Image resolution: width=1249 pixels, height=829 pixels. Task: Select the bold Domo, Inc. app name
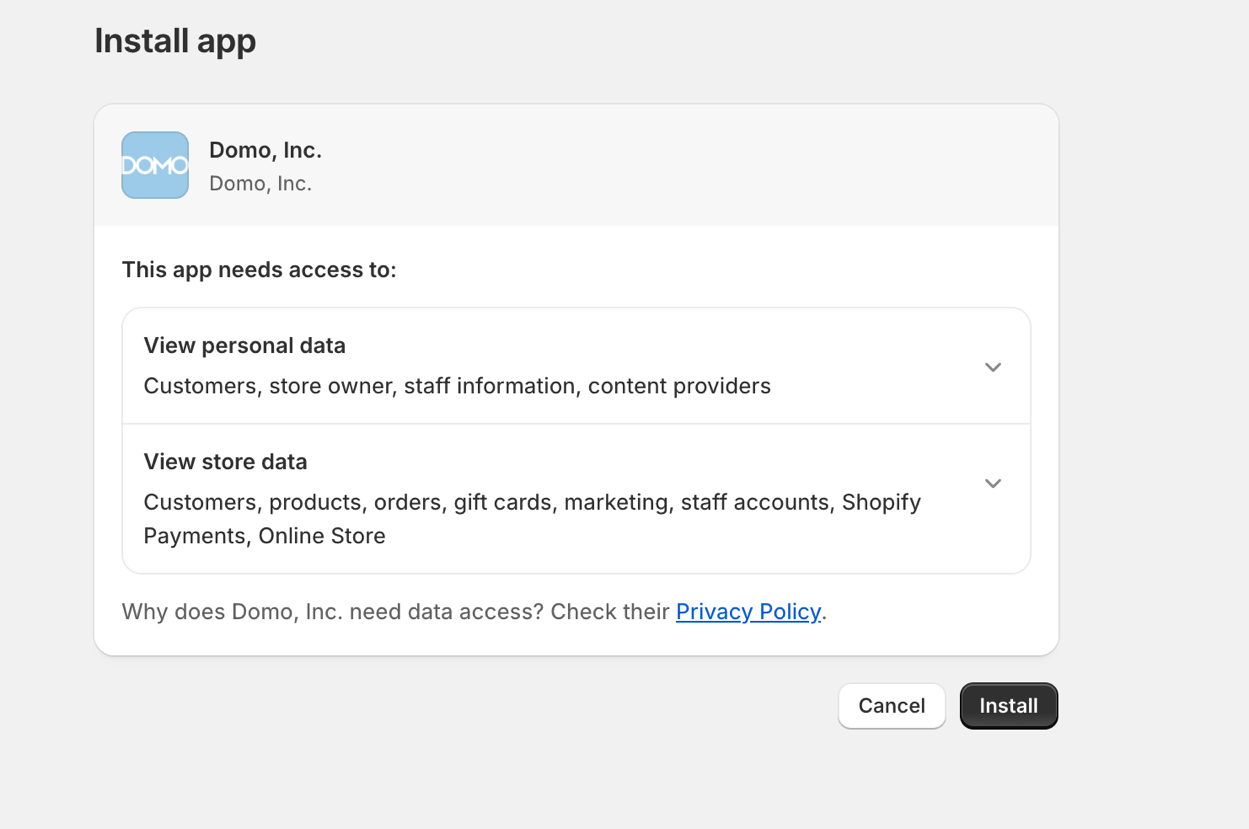tap(265, 150)
